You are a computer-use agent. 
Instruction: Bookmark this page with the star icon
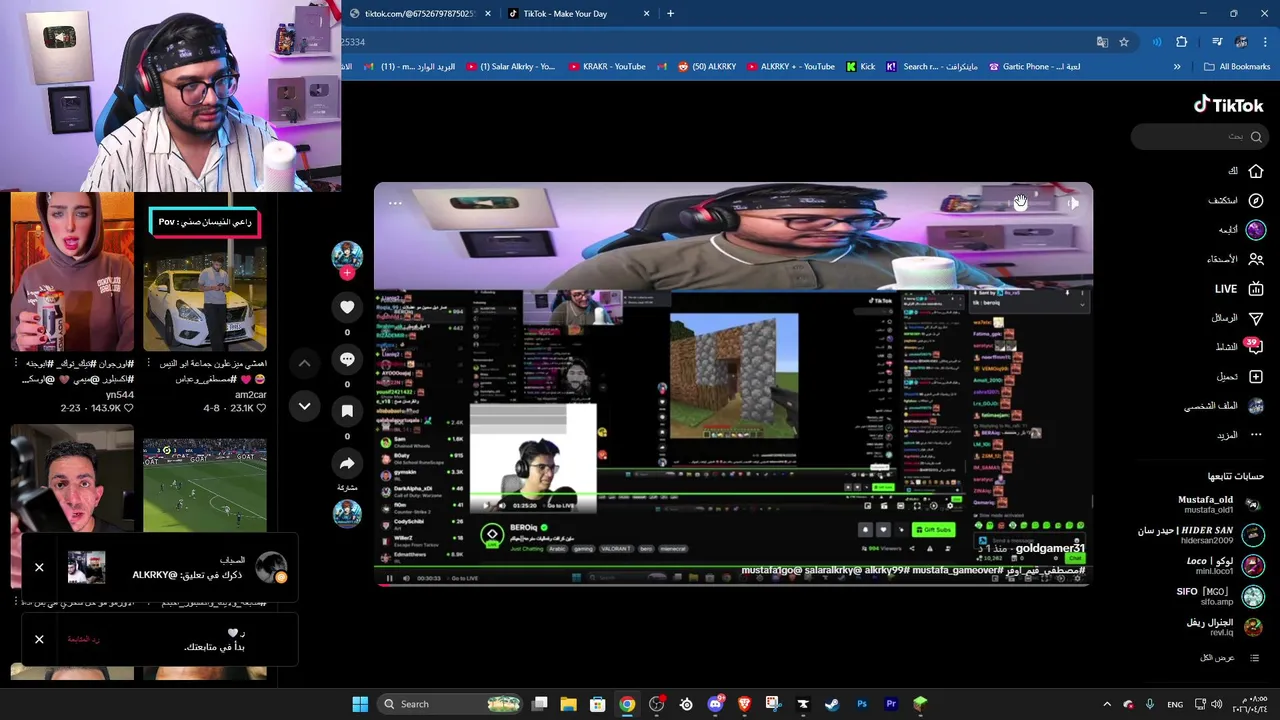[x=1124, y=42]
